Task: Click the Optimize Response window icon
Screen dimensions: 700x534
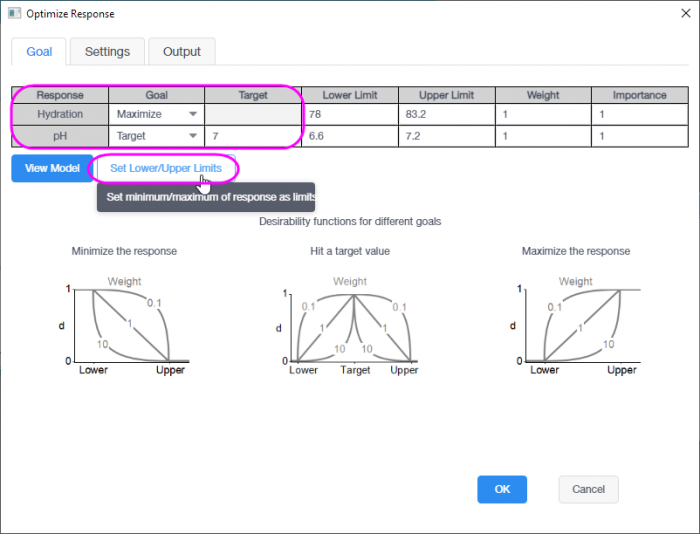Action: pyautogui.click(x=14, y=14)
